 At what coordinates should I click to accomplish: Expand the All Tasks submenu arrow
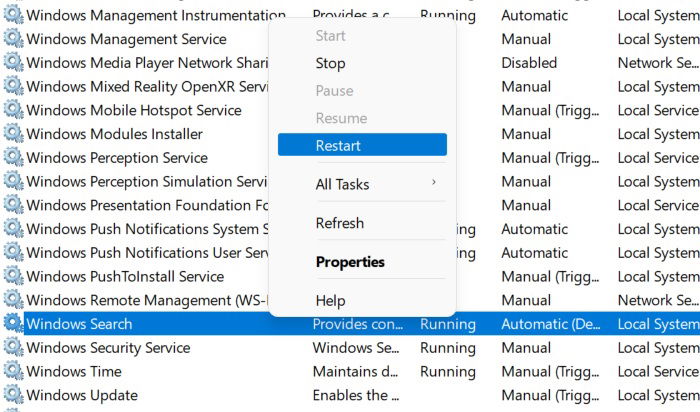433,183
